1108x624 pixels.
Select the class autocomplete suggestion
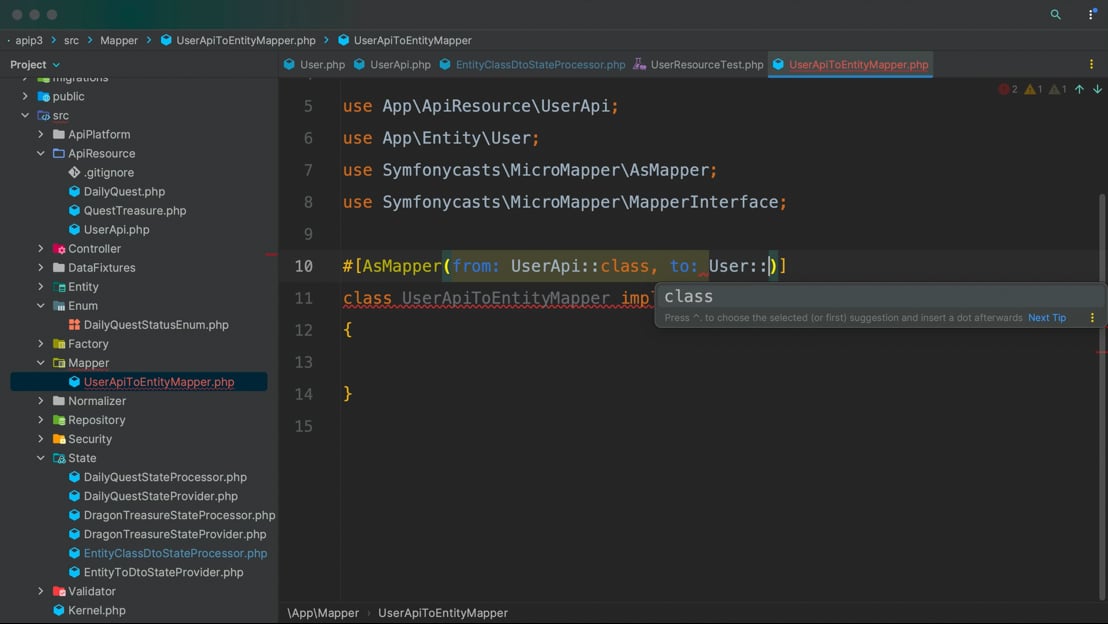pyautogui.click(x=689, y=296)
